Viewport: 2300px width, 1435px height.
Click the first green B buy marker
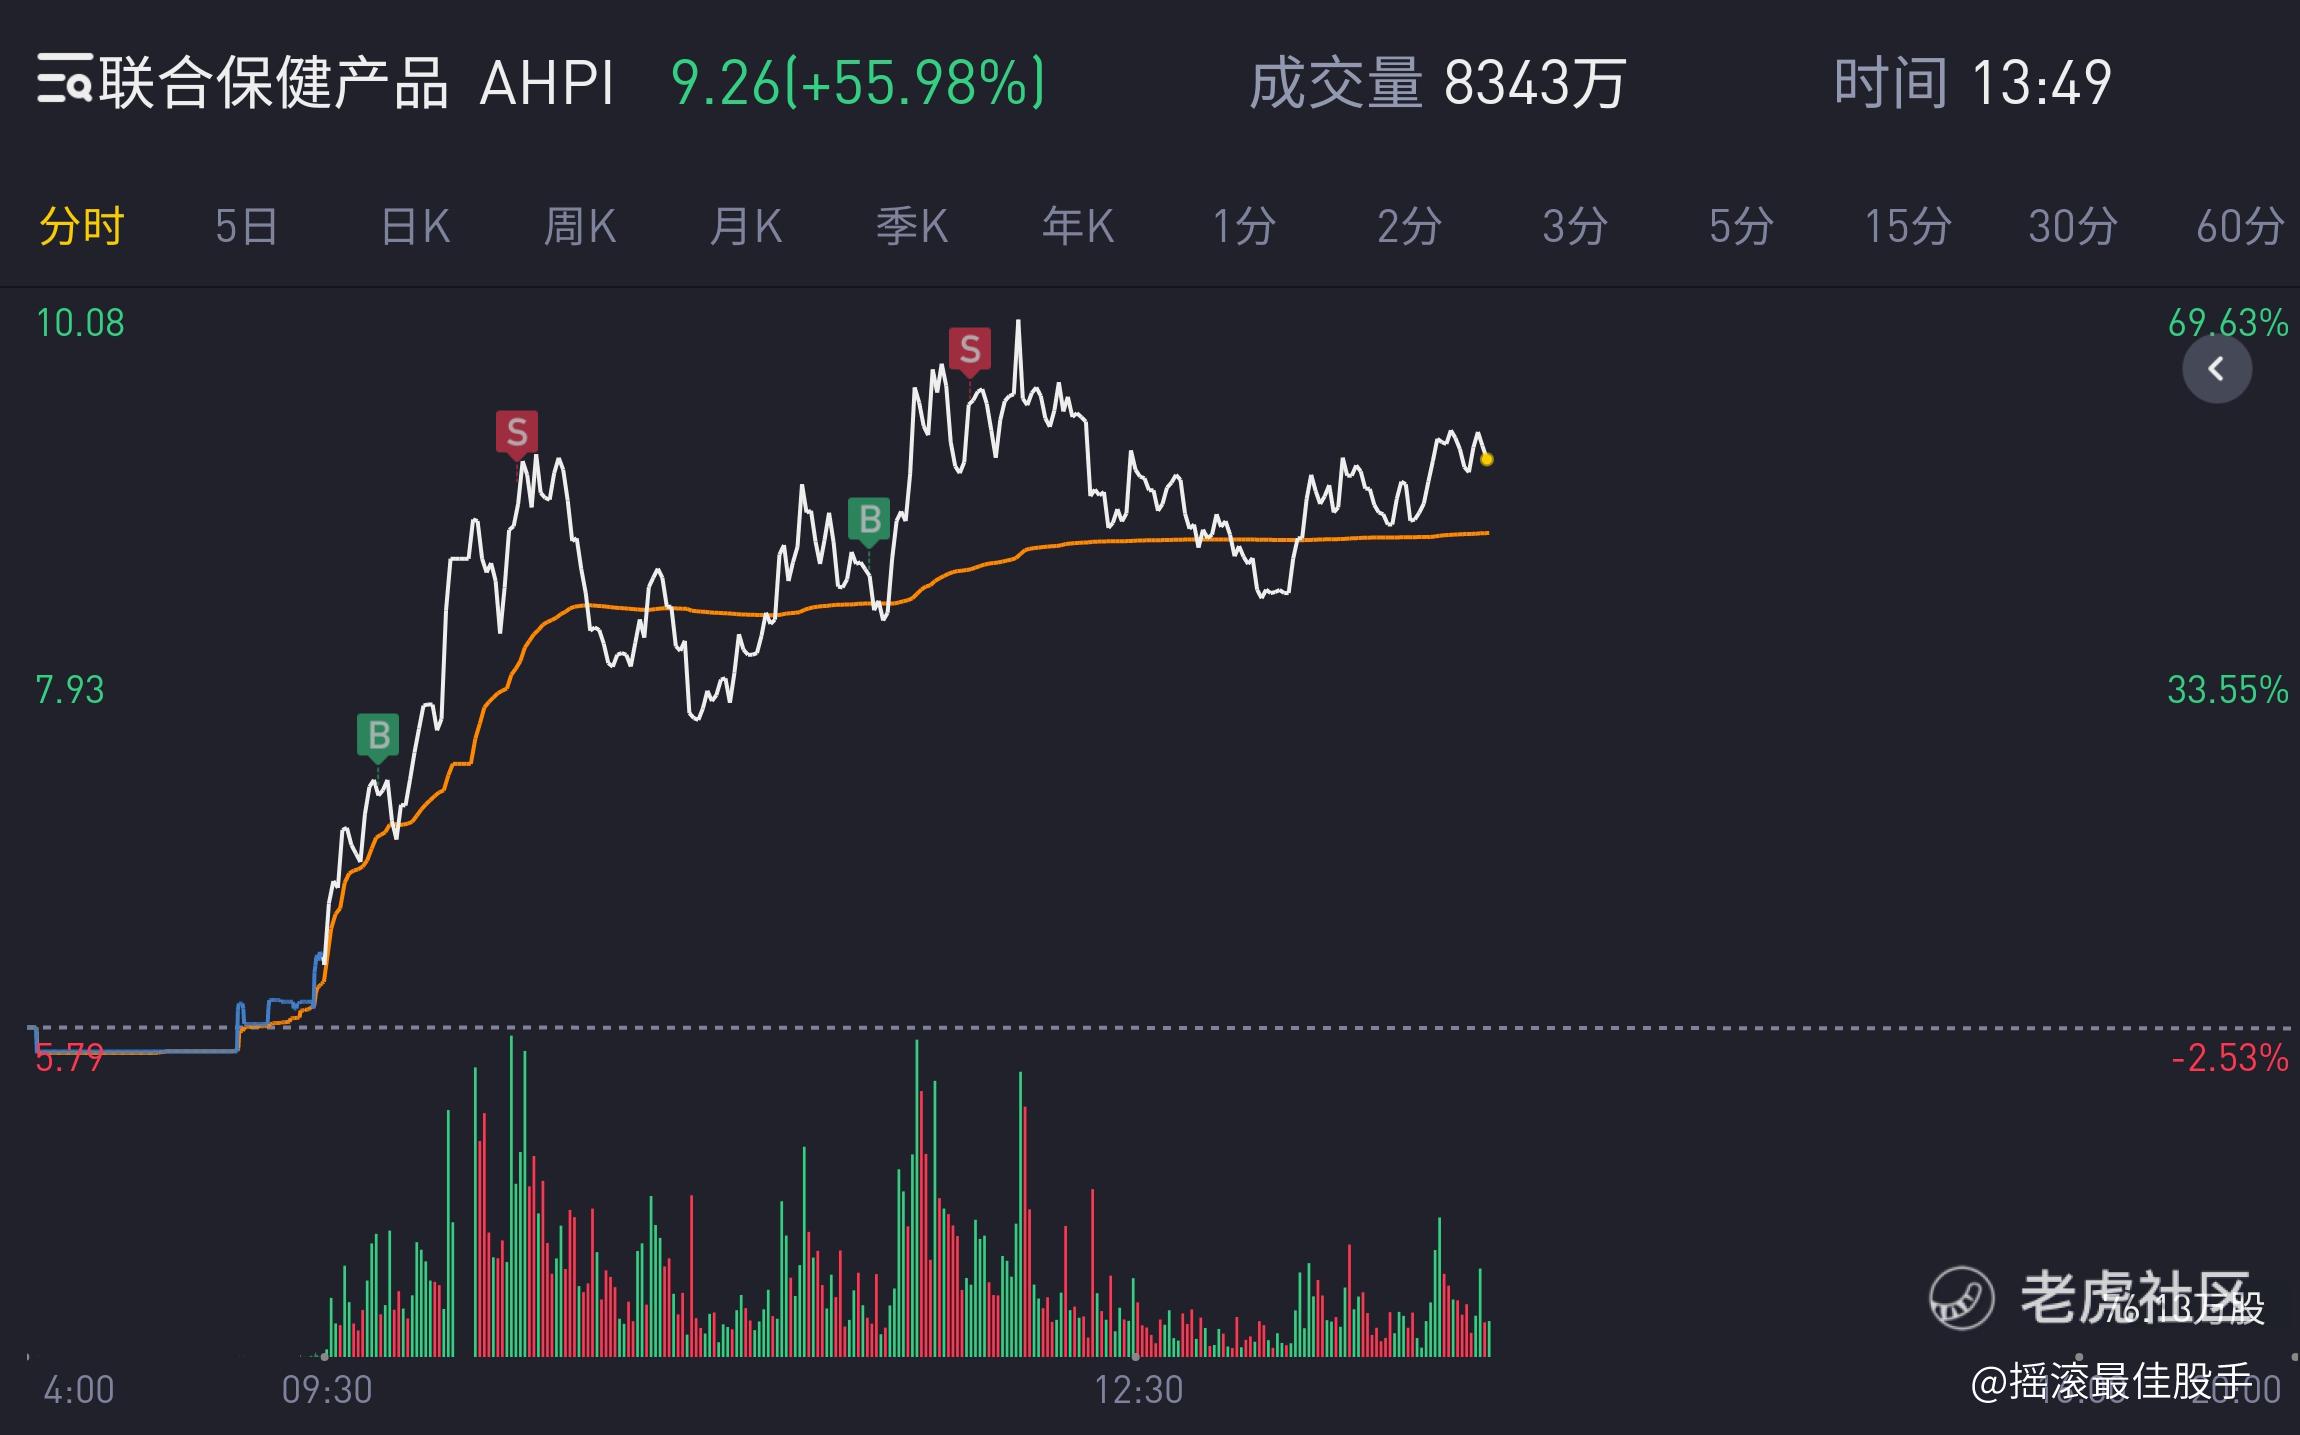pyautogui.click(x=378, y=737)
